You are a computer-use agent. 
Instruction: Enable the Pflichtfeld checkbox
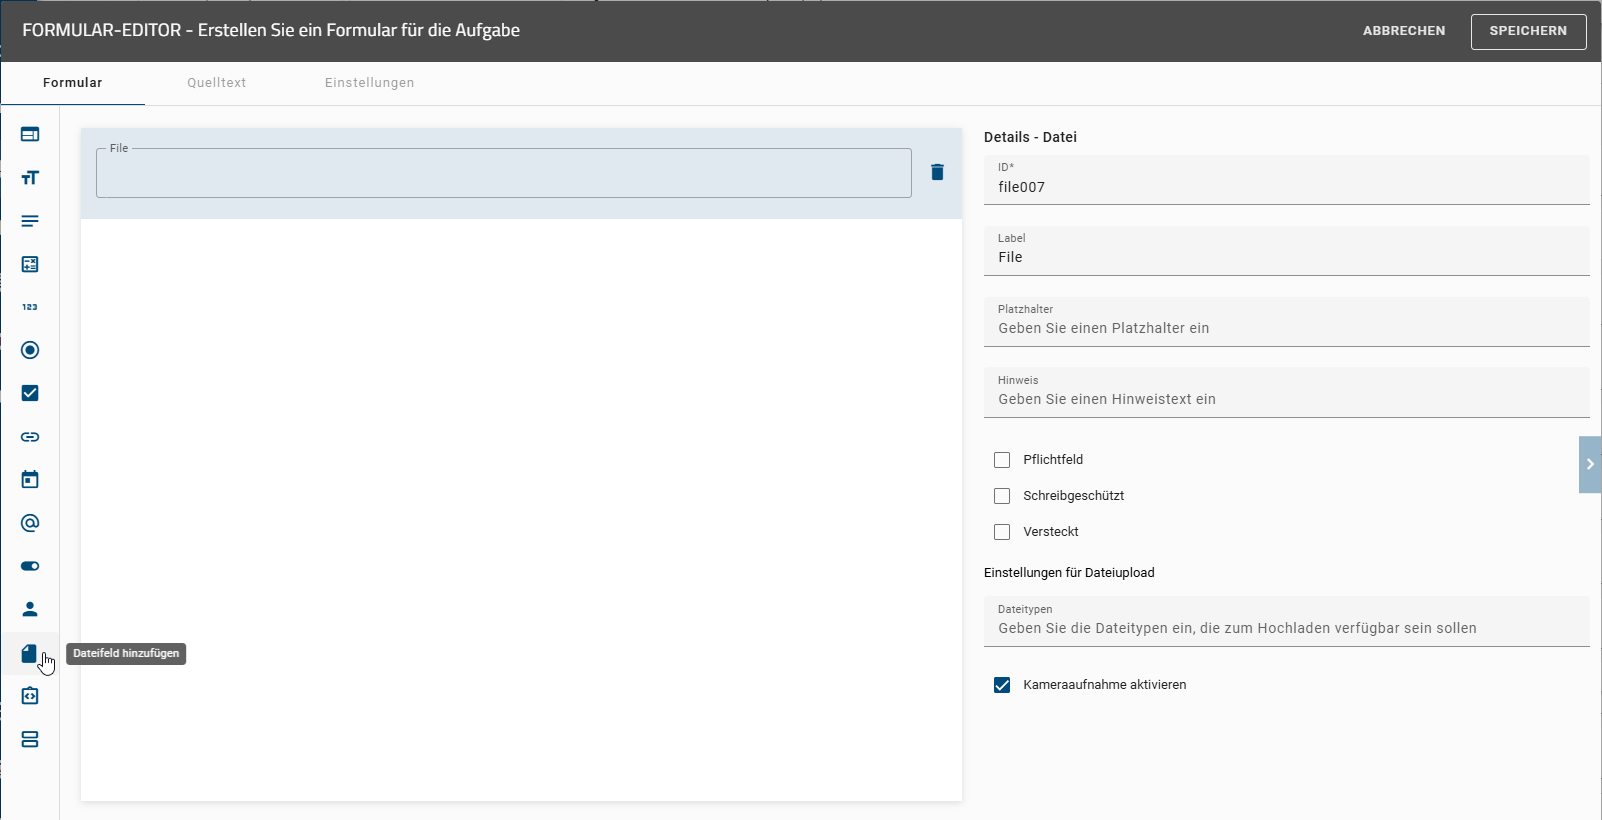(1002, 460)
